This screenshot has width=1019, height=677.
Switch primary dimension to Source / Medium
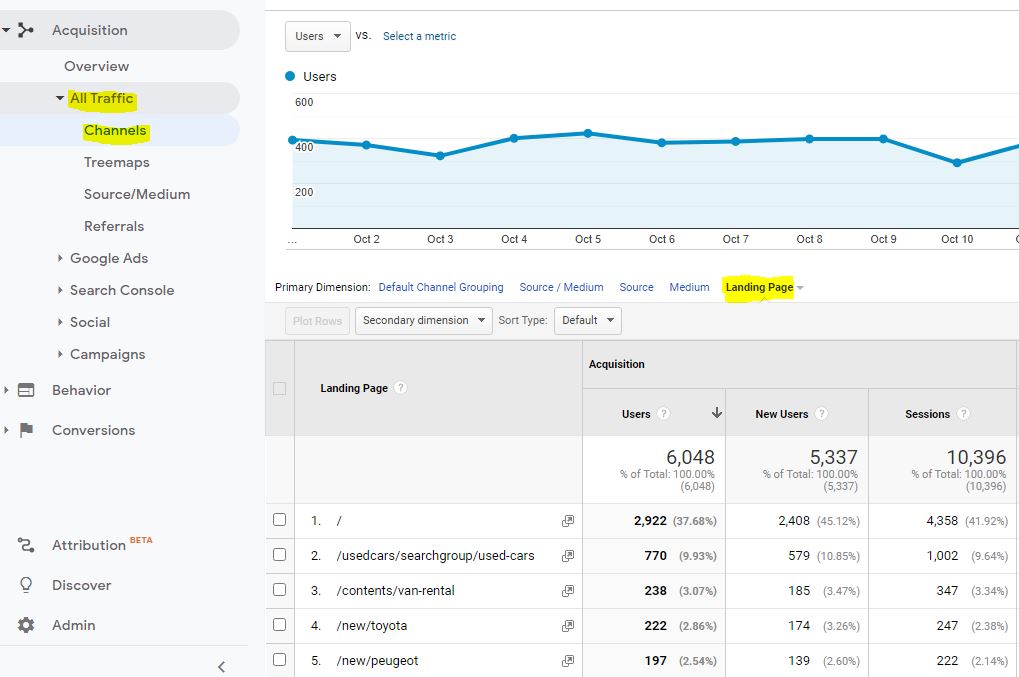tap(561, 287)
